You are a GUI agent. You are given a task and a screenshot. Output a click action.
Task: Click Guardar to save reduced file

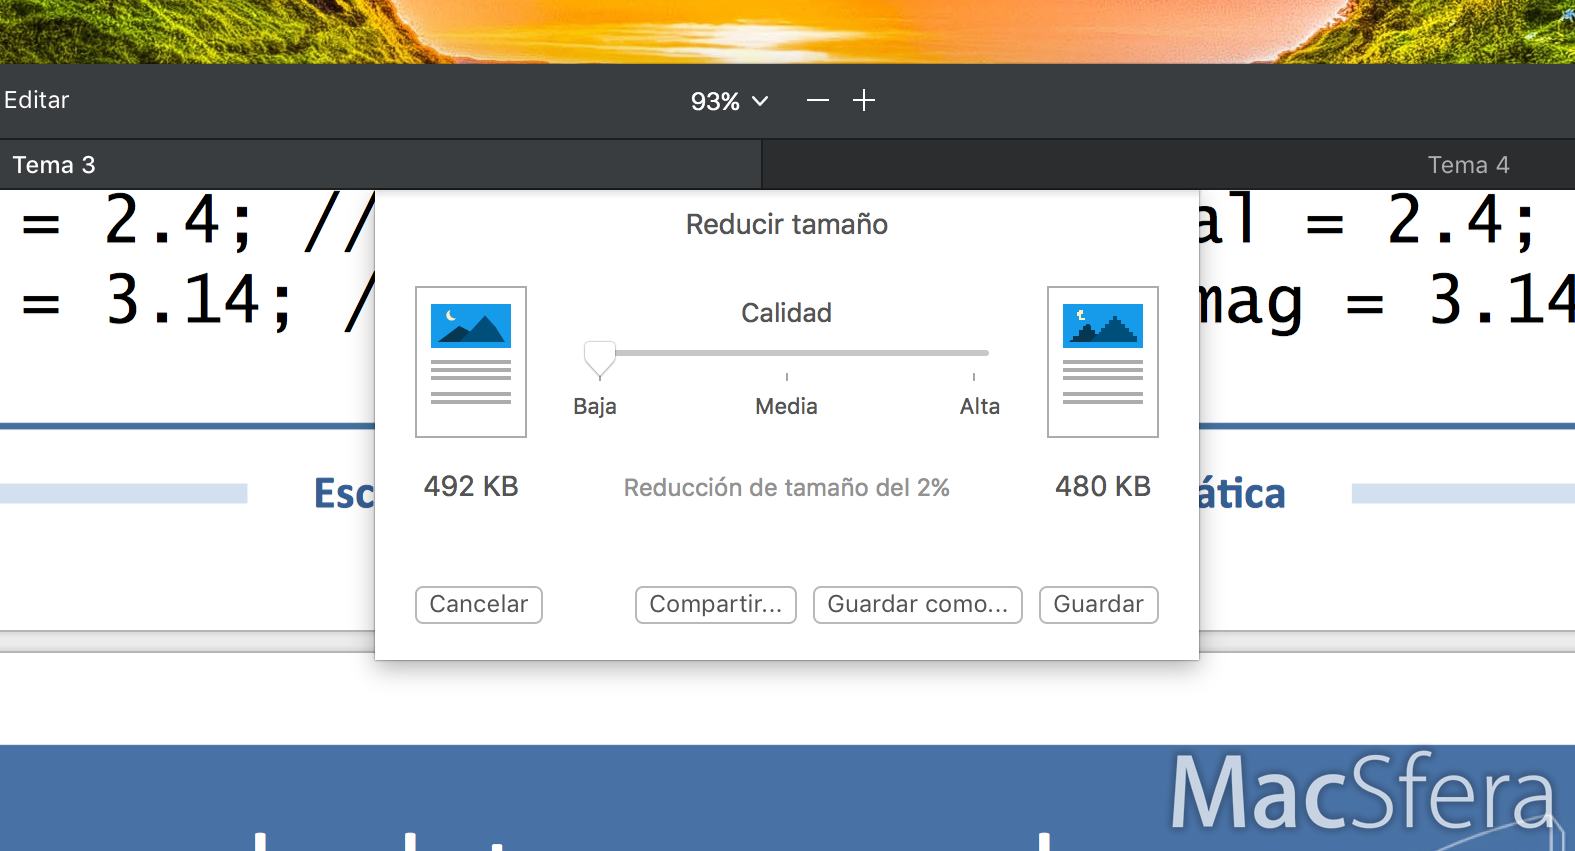tap(1099, 605)
